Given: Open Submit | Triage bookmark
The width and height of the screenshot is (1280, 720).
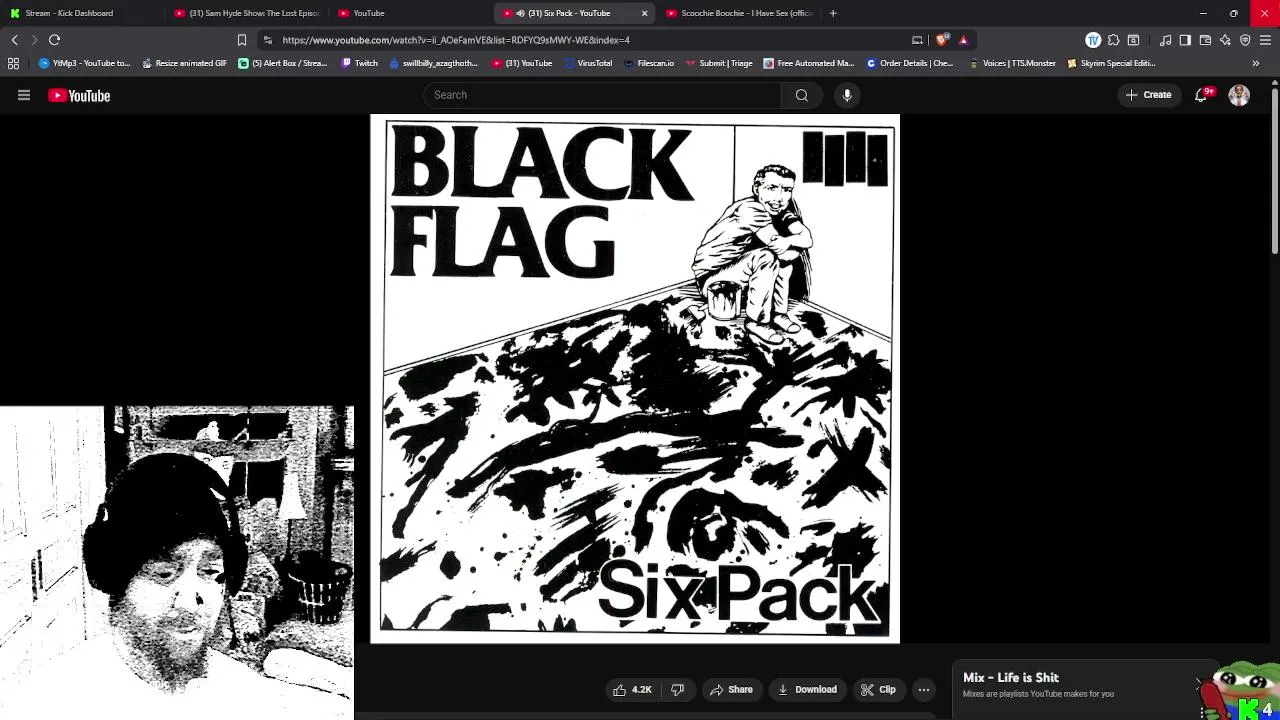Looking at the screenshot, I should [719, 63].
